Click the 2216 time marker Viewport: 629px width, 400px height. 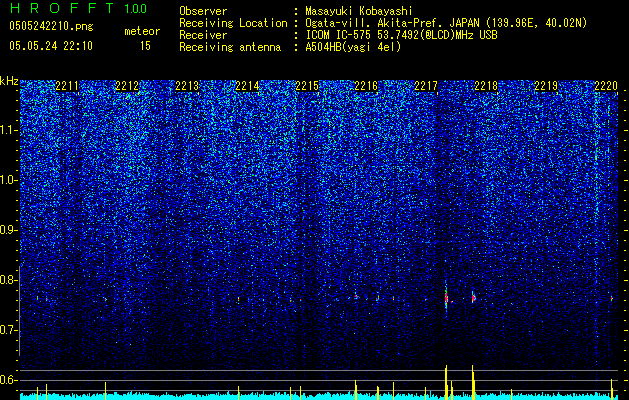366,86
